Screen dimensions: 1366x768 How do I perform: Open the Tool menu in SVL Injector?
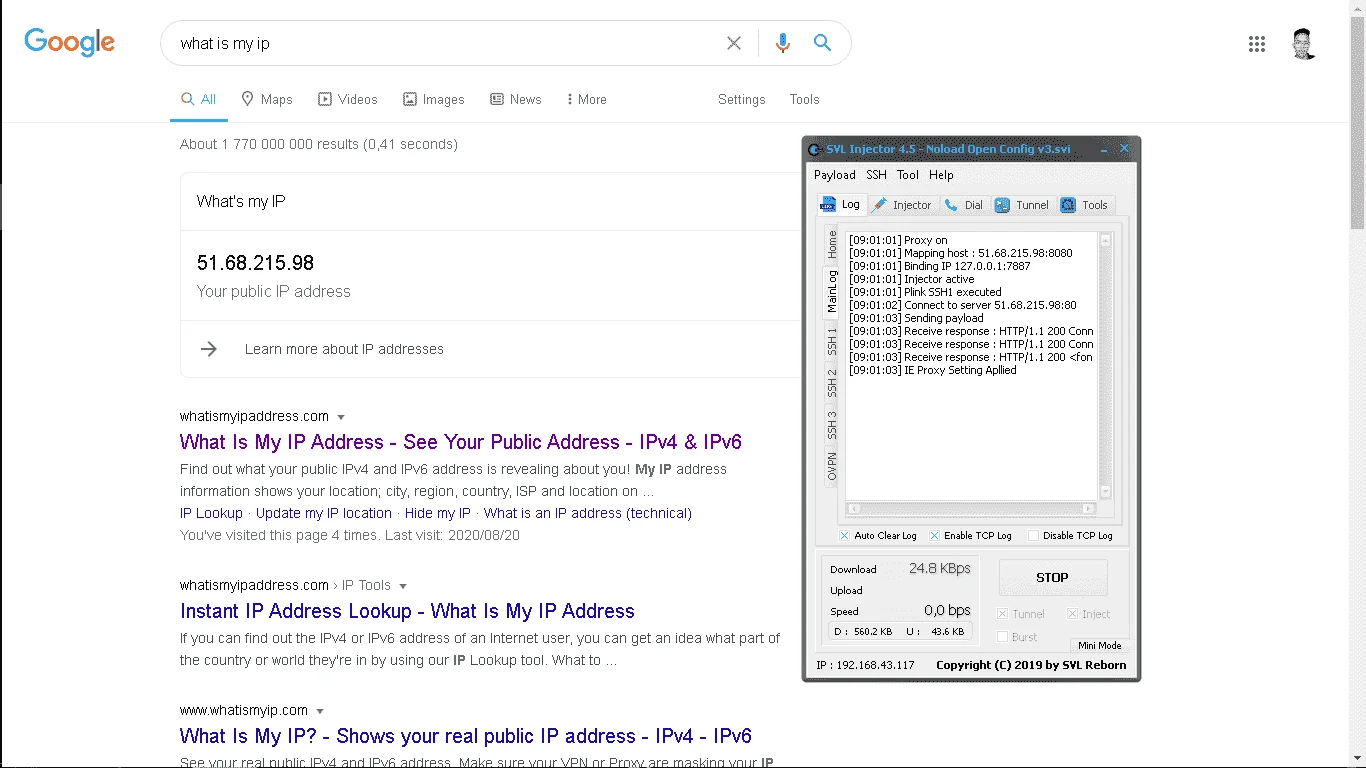coord(908,175)
